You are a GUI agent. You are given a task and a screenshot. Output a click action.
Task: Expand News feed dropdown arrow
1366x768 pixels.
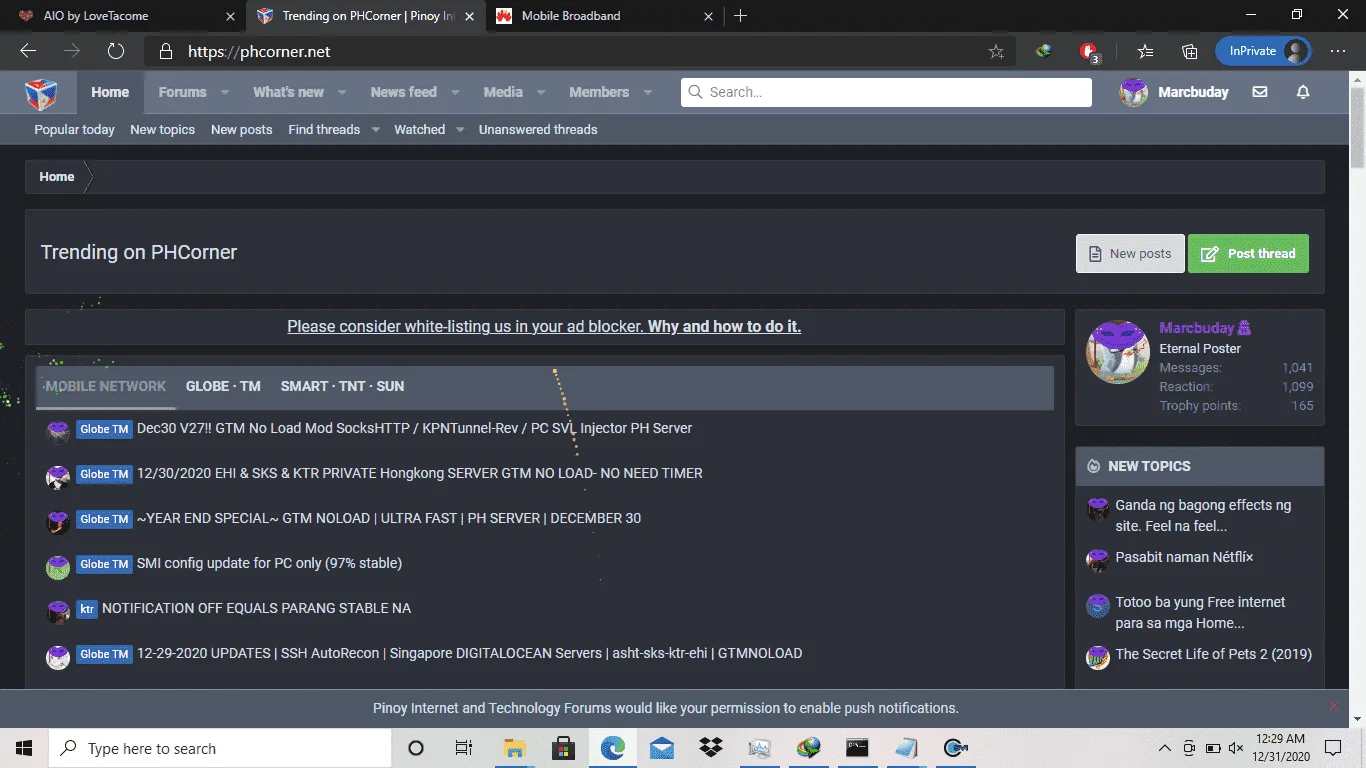point(455,92)
